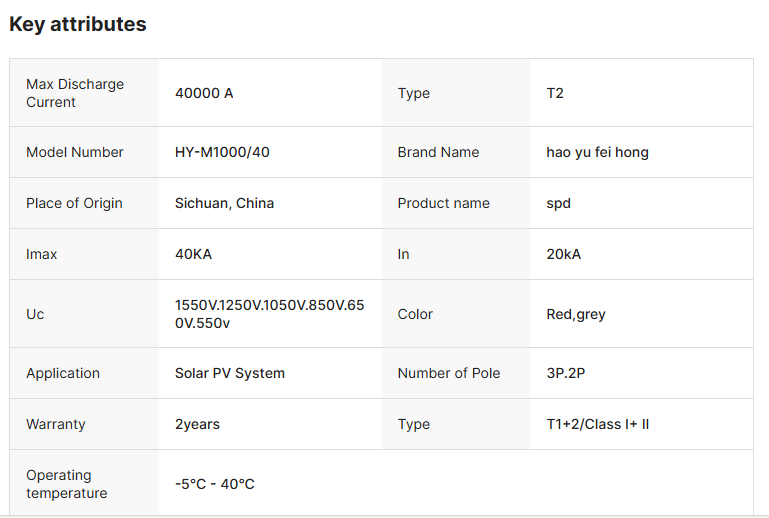Click the Solar PV System value
The height and width of the screenshot is (518, 769).
pyautogui.click(x=230, y=373)
